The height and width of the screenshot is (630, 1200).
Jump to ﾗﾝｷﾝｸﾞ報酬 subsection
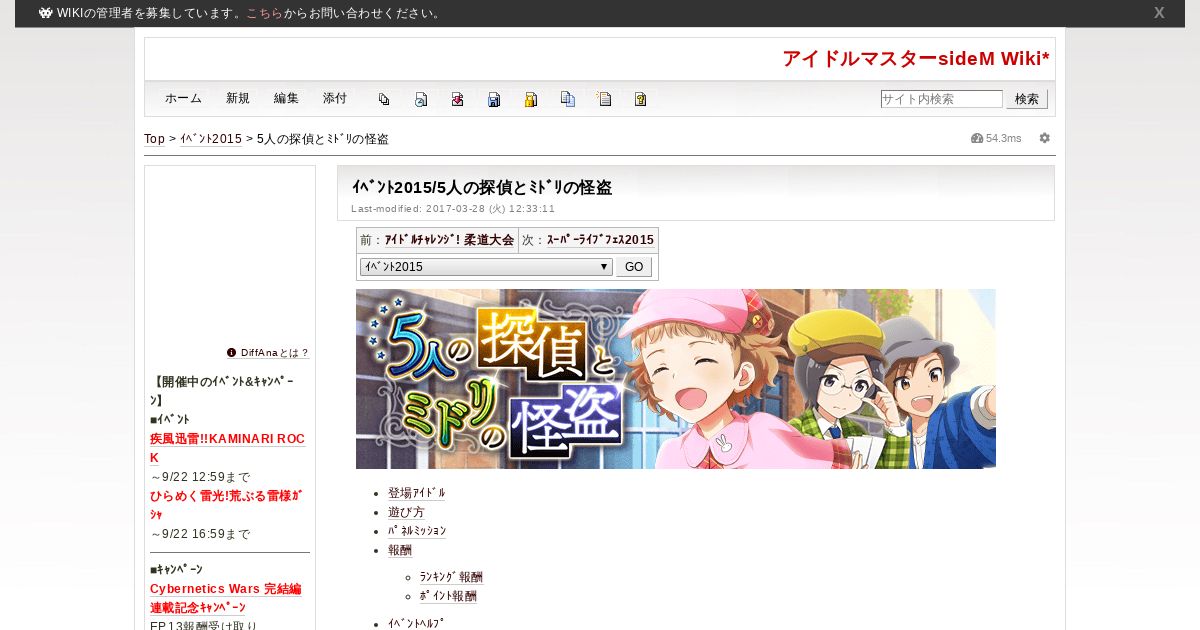(451, 577)
